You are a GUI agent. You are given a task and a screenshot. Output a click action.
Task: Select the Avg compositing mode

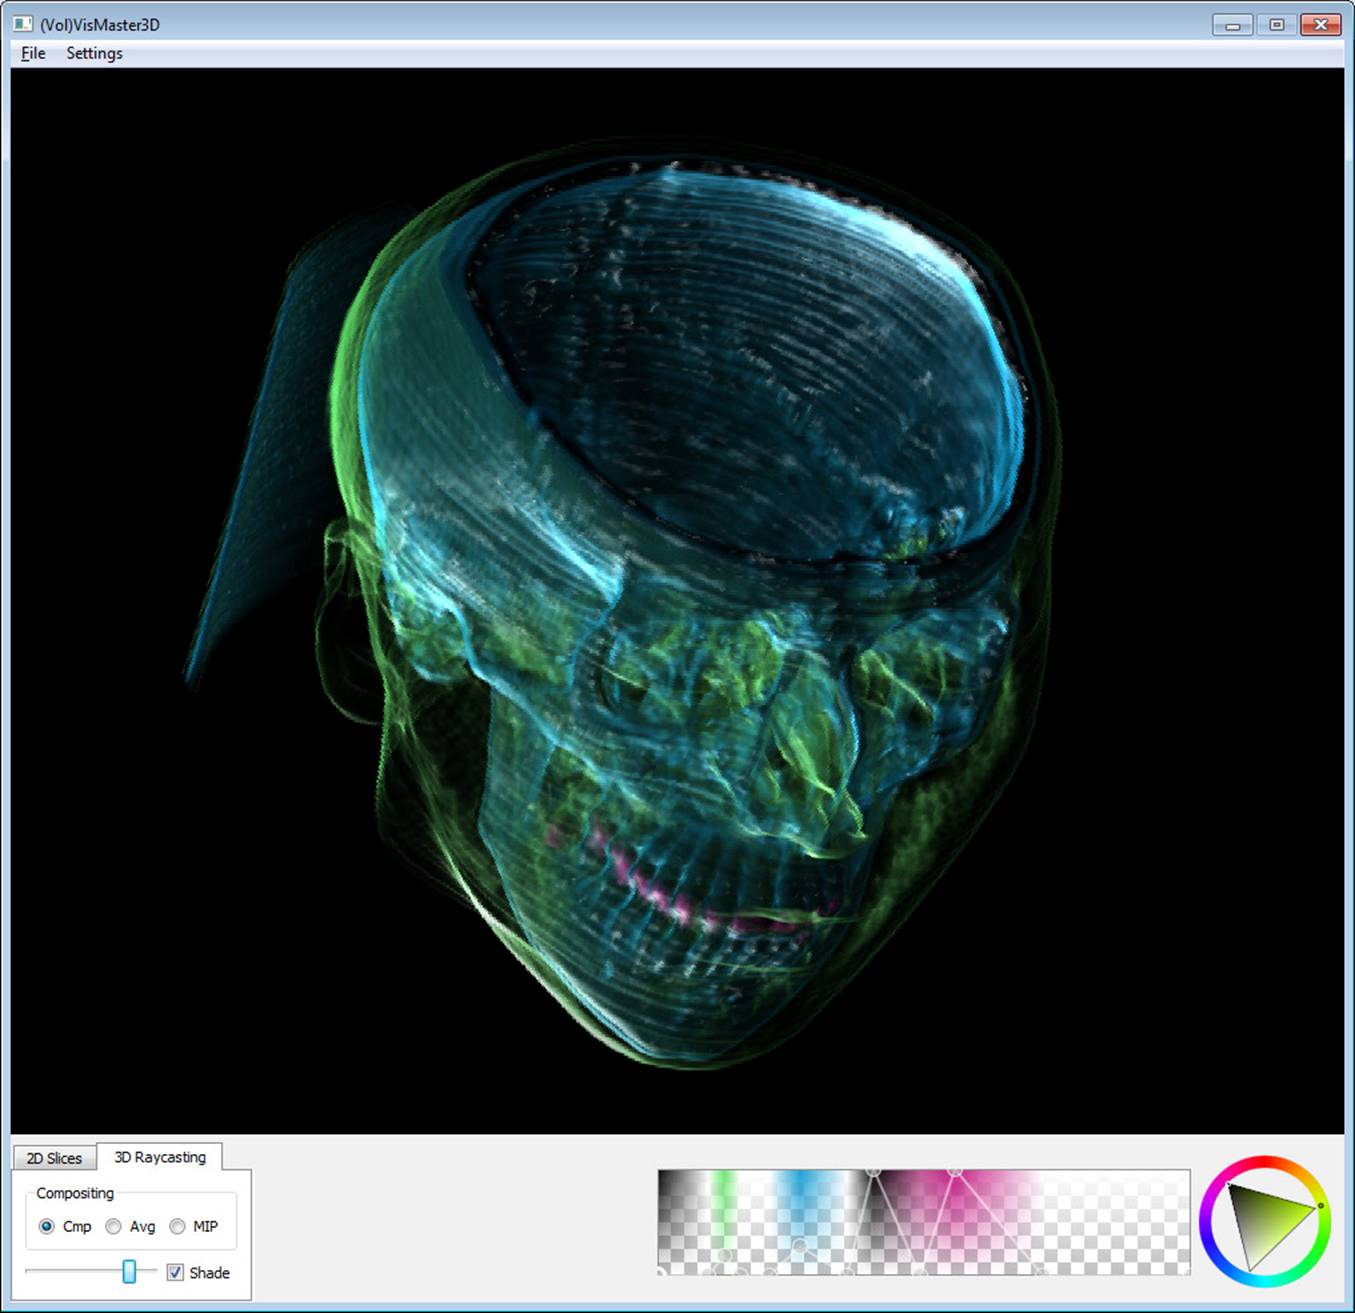(x=112, y=1226)
